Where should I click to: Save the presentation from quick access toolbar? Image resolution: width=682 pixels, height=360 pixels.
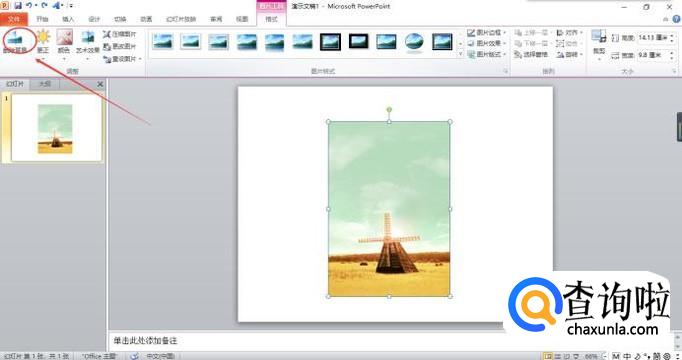click(18, 6)
